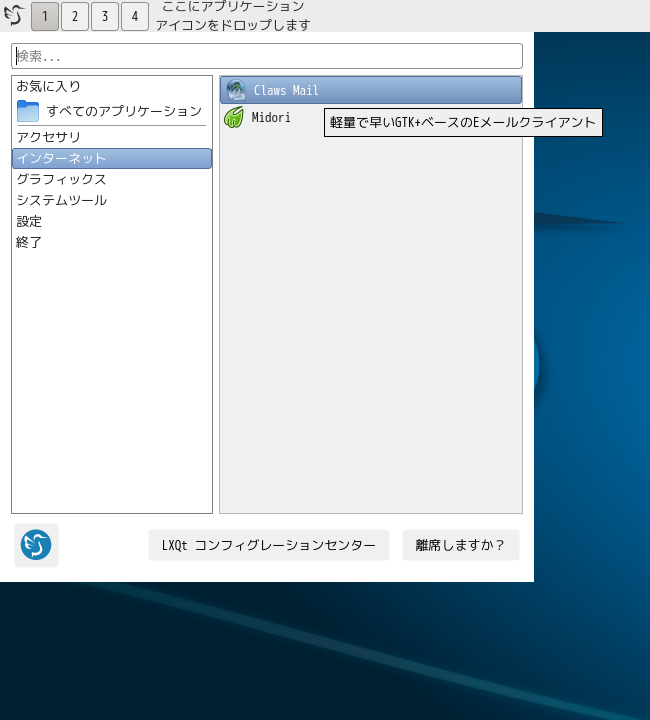Click the quick launch drop area text
The width and height of the screenshot is (650, 720).
(x=233, y=16)
